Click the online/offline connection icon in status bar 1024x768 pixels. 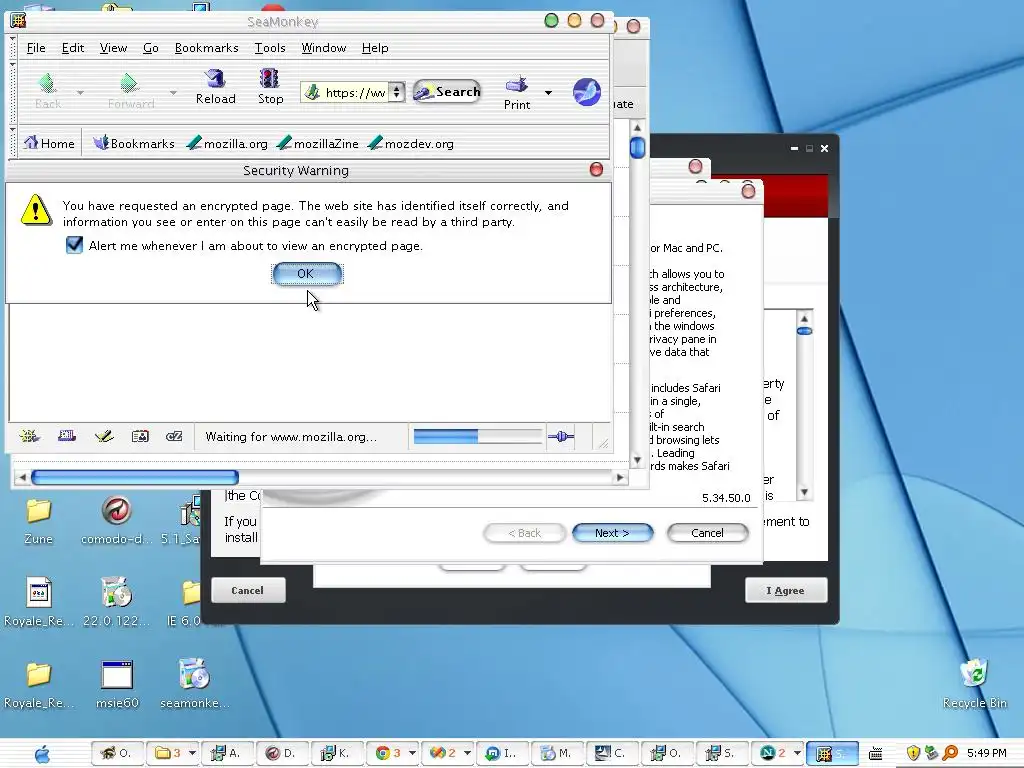(561, 436)
